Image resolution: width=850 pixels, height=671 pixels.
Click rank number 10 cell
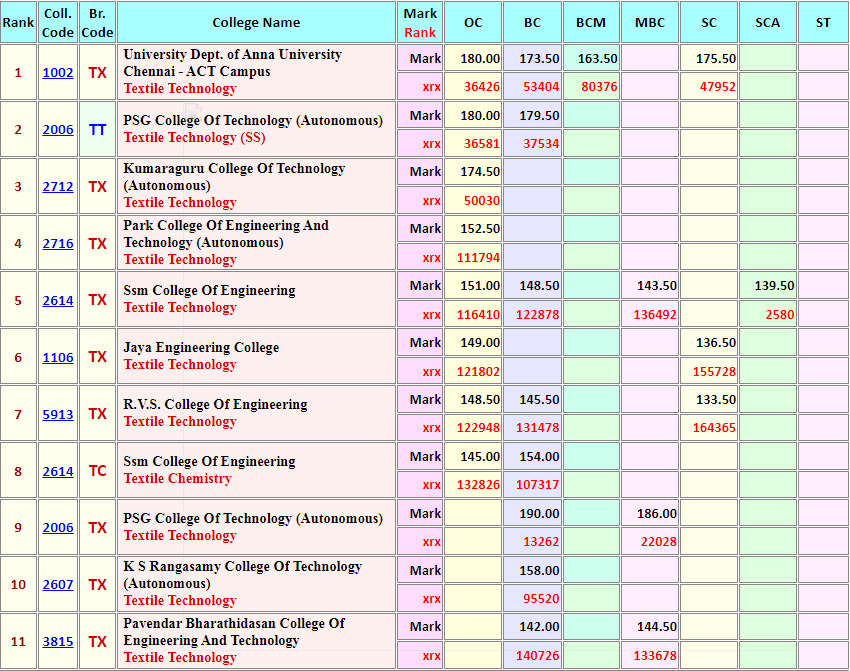pos(18,584)
